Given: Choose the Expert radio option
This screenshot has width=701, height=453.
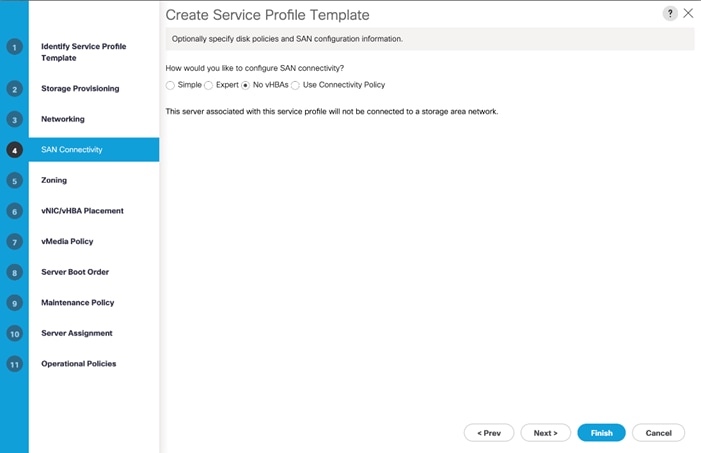Looking at the screenshot, I should 208,85.
